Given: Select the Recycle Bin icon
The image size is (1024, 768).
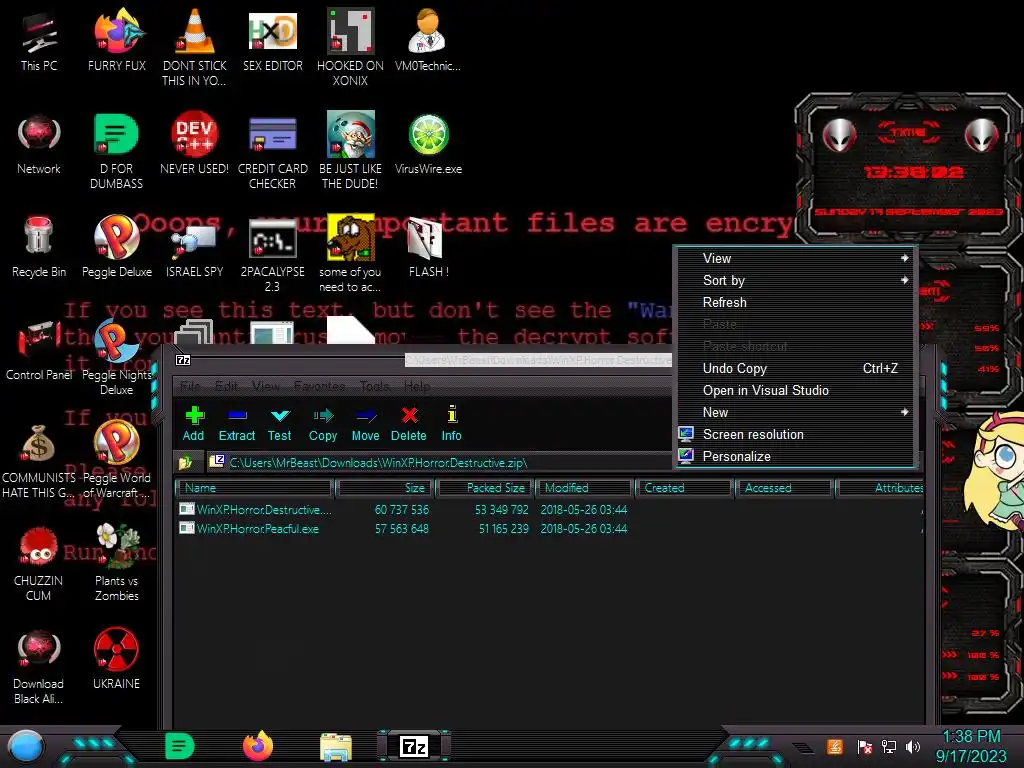Looking at the screenshot, I should [x=39, y=247].
